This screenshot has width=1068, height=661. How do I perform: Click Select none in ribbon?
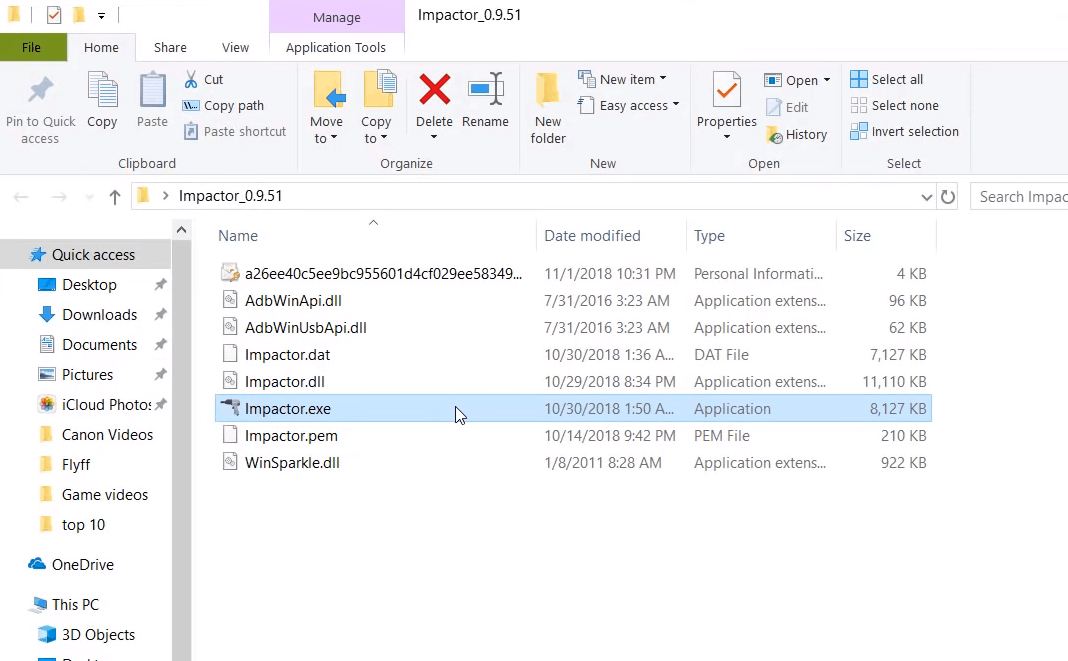[894, 105]
